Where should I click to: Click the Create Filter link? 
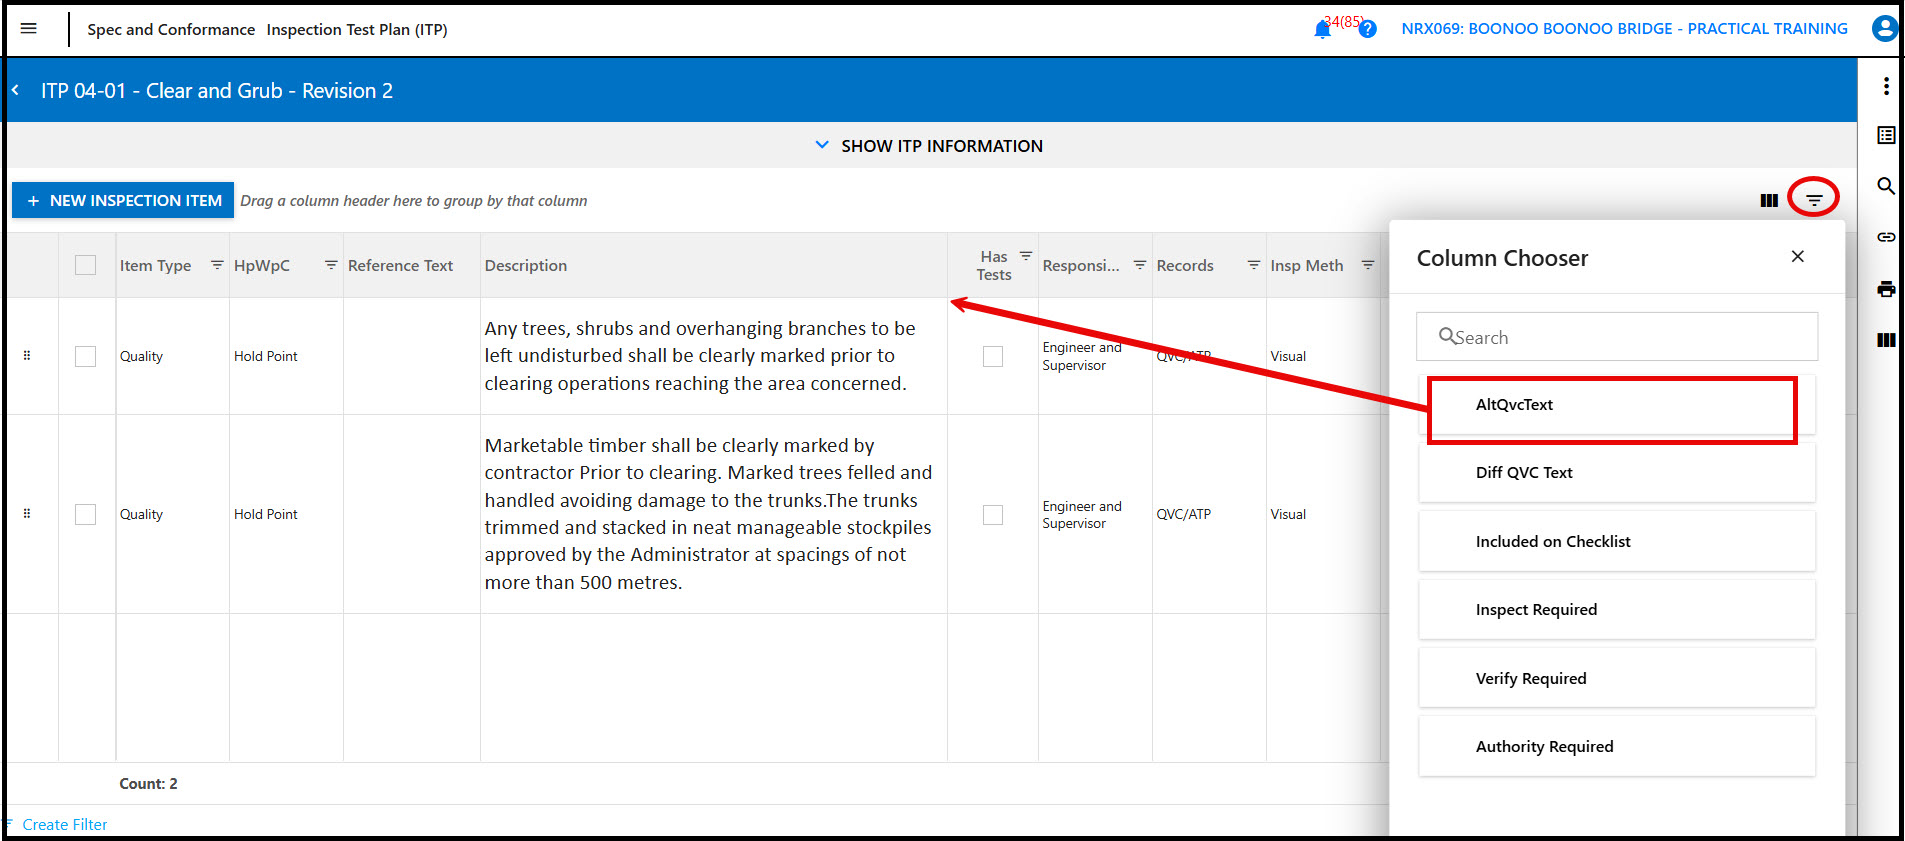pyautogui.click(x=65, y=824)
